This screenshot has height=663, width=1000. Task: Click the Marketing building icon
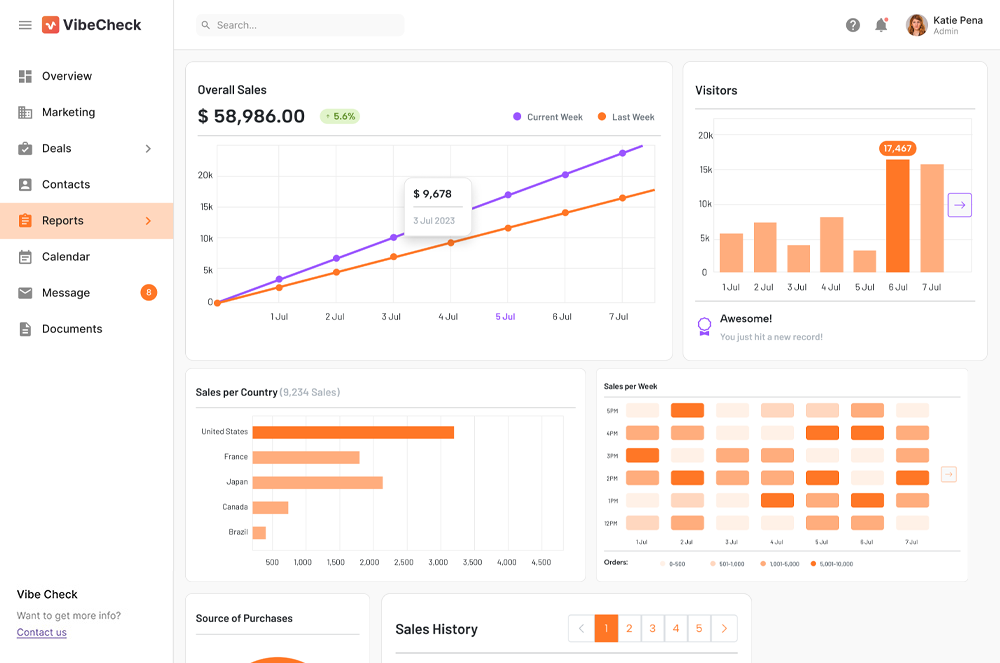point(25,112)
